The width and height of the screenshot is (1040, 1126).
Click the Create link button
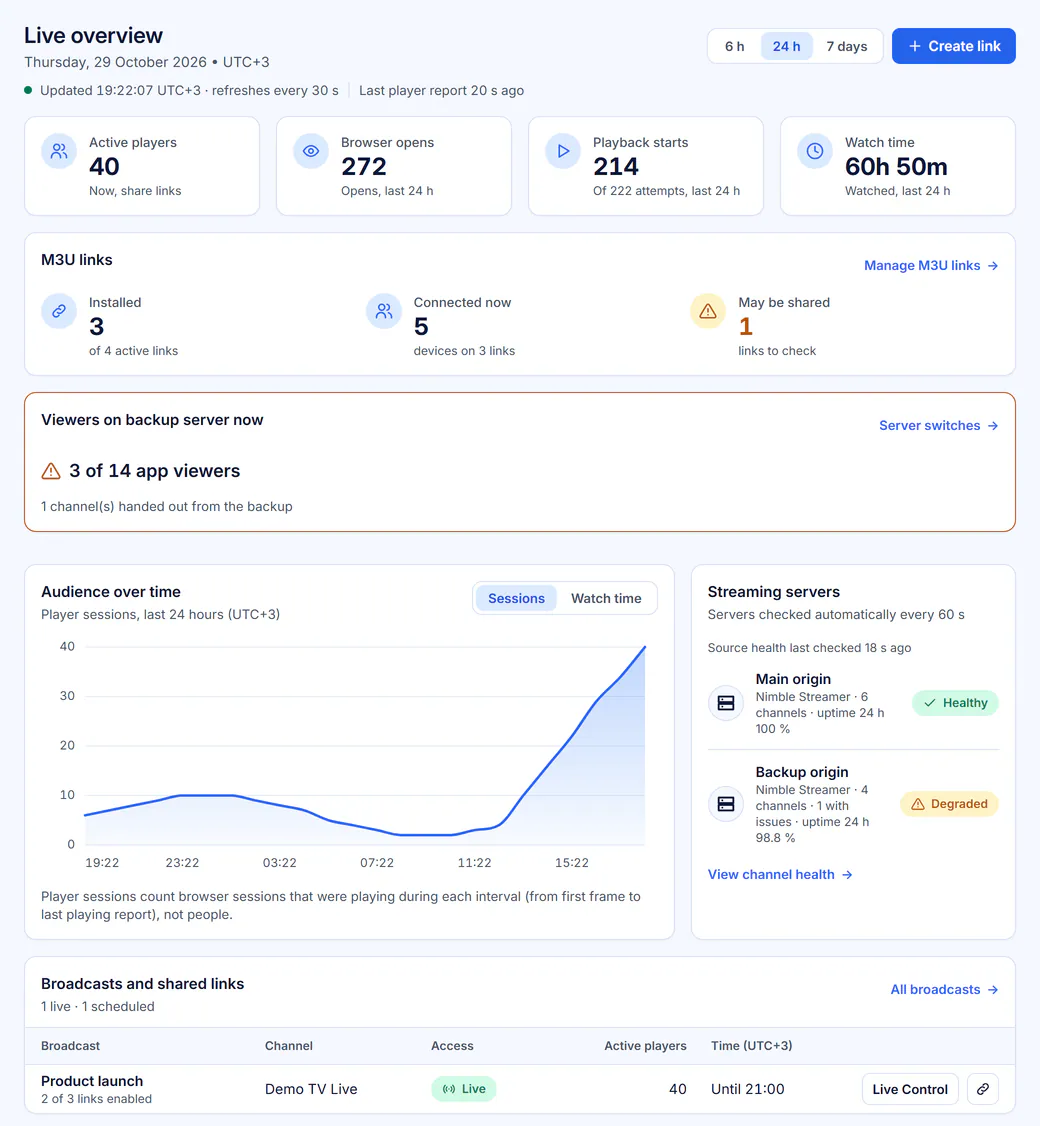click(x=954, y=46)
